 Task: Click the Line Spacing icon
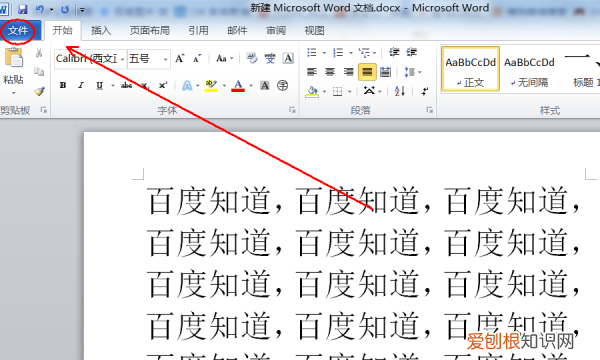(x=409, y=72)
